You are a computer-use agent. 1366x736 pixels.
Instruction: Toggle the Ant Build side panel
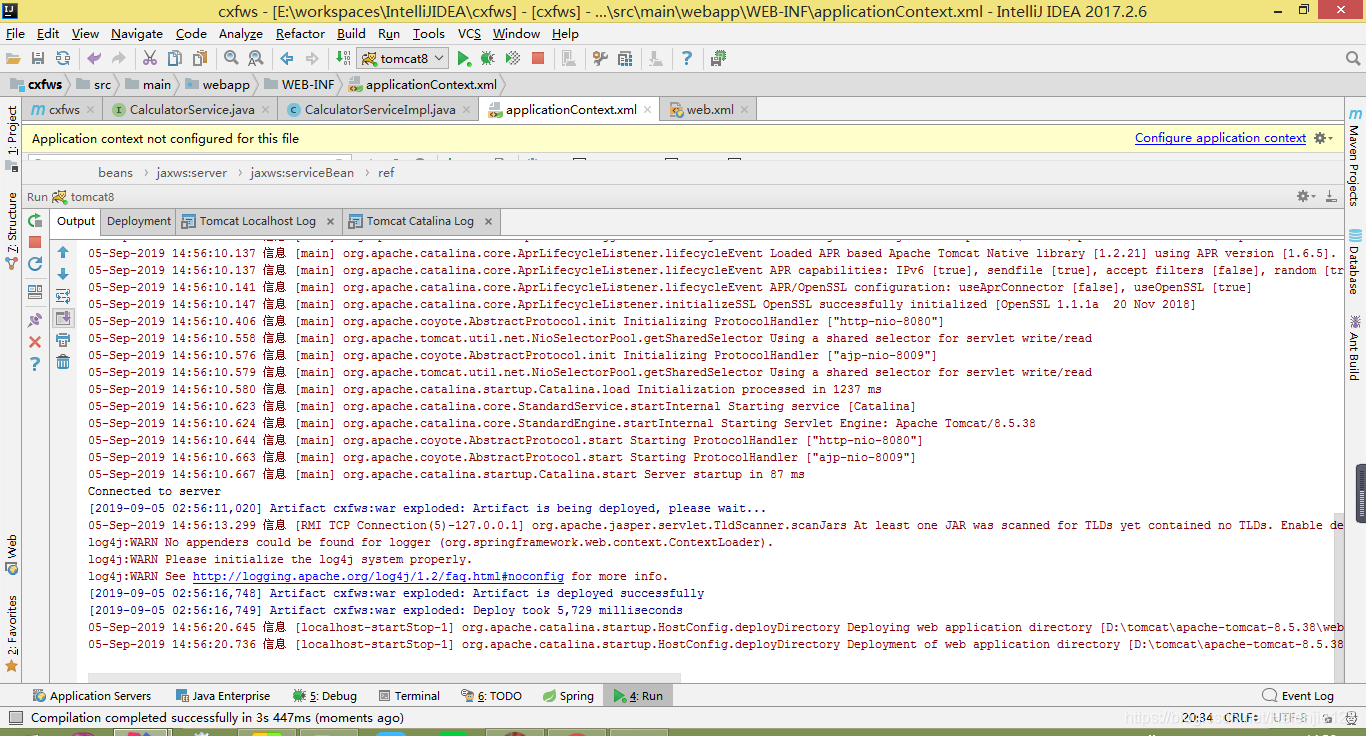pyautogui.click(x=1354, y=347)
